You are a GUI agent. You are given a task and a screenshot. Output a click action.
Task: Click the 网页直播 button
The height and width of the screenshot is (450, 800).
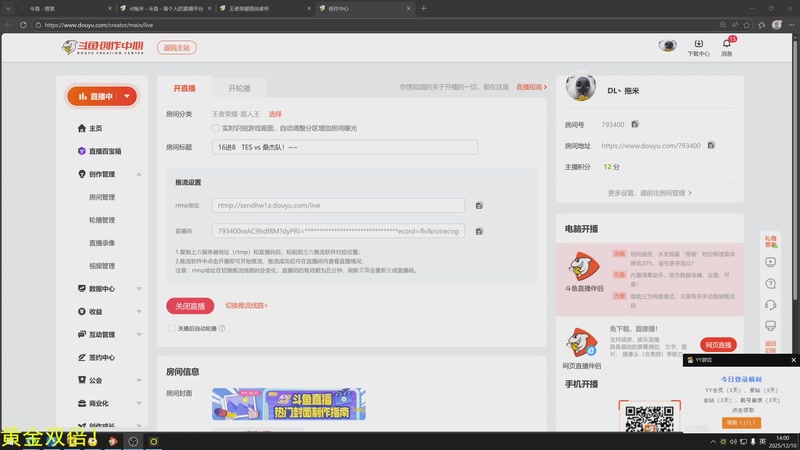pos(718,345)
